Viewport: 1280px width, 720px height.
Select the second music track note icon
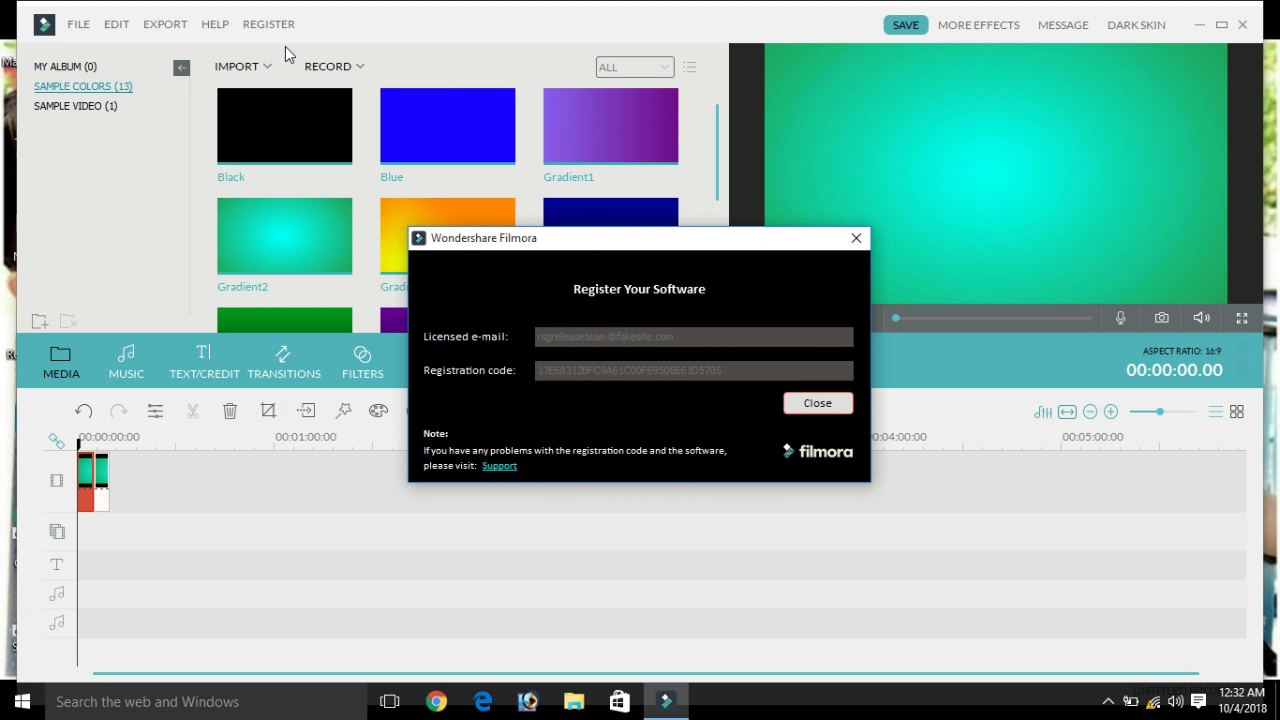57,624
